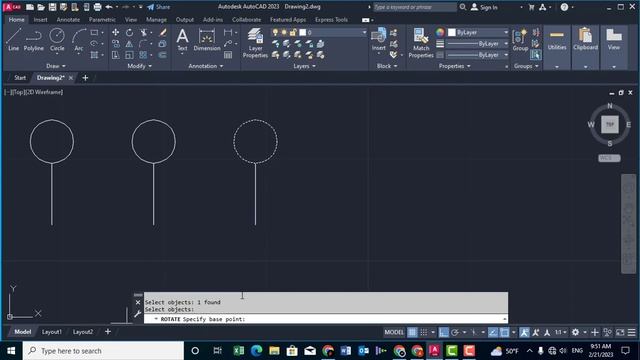This screenshot has width=640, height=360.
Task: Switch to the Start file tab
Action: tap(20, 78)
